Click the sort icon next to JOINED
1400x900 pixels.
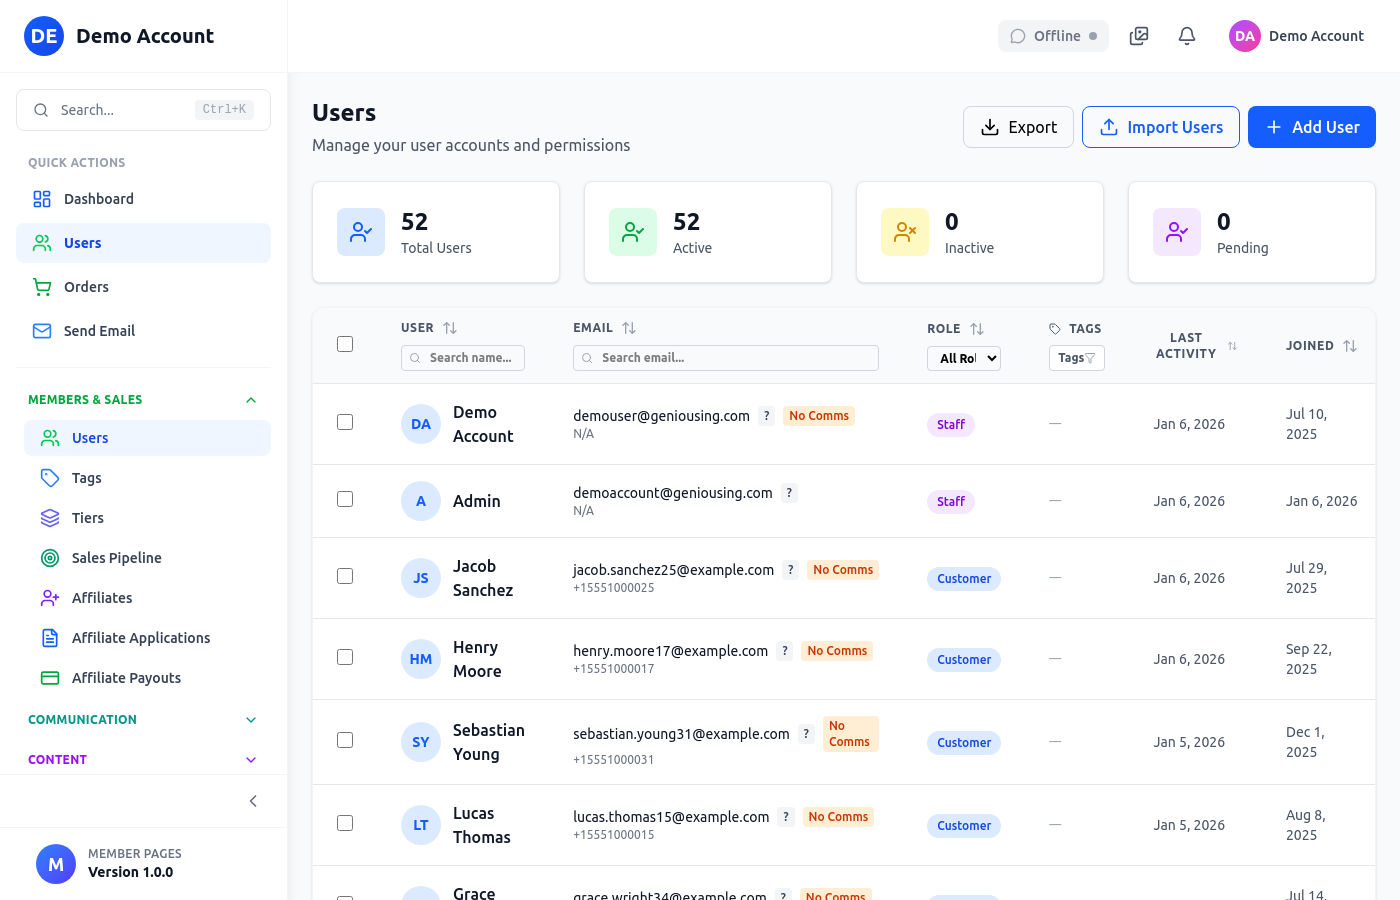[x=1350, y=346]
